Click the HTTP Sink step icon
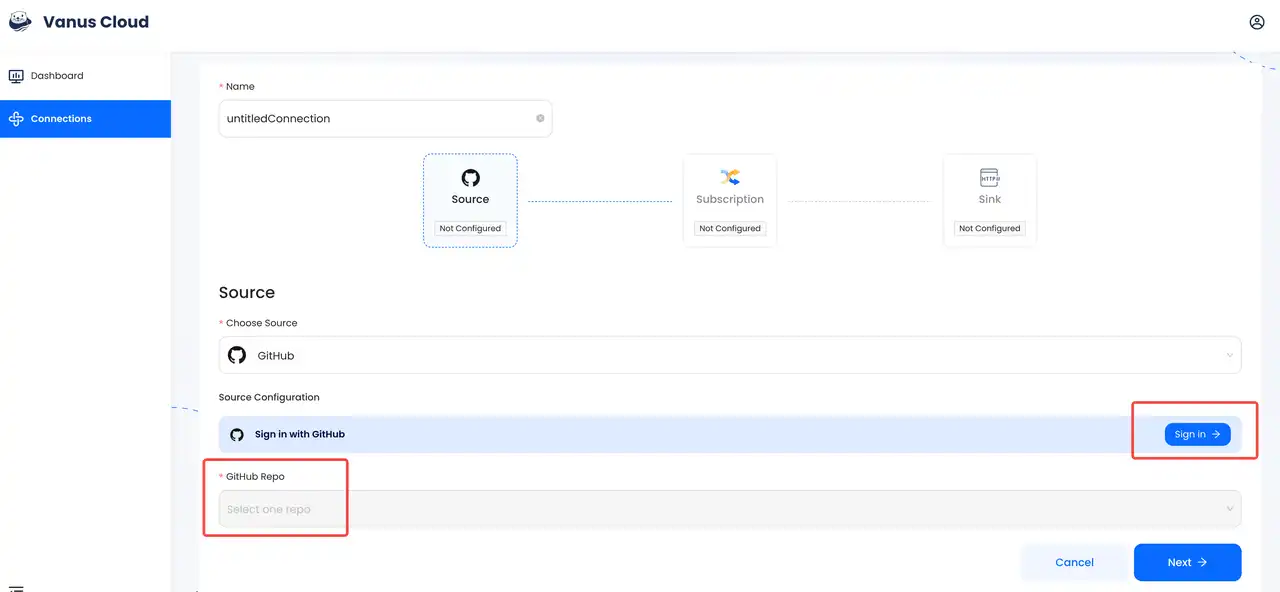The width and height of the screenshot is (1280, 592). tap(990, 177)
